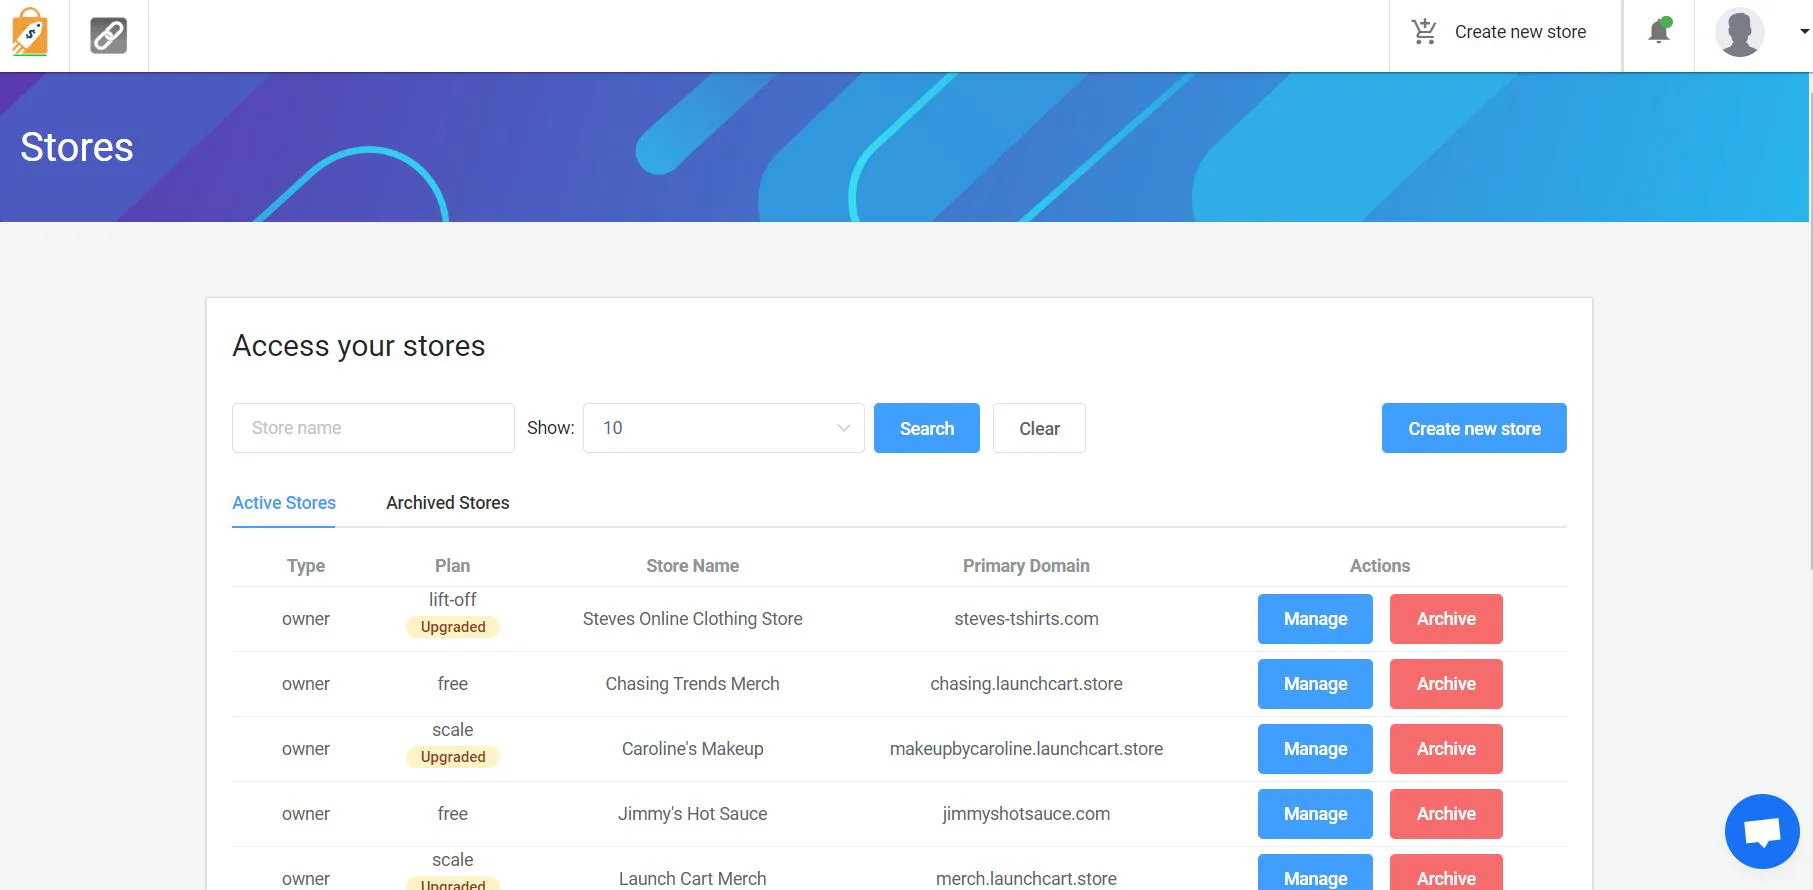Click the Launch Cart shopping bag logo

click(x=30, y=32)
